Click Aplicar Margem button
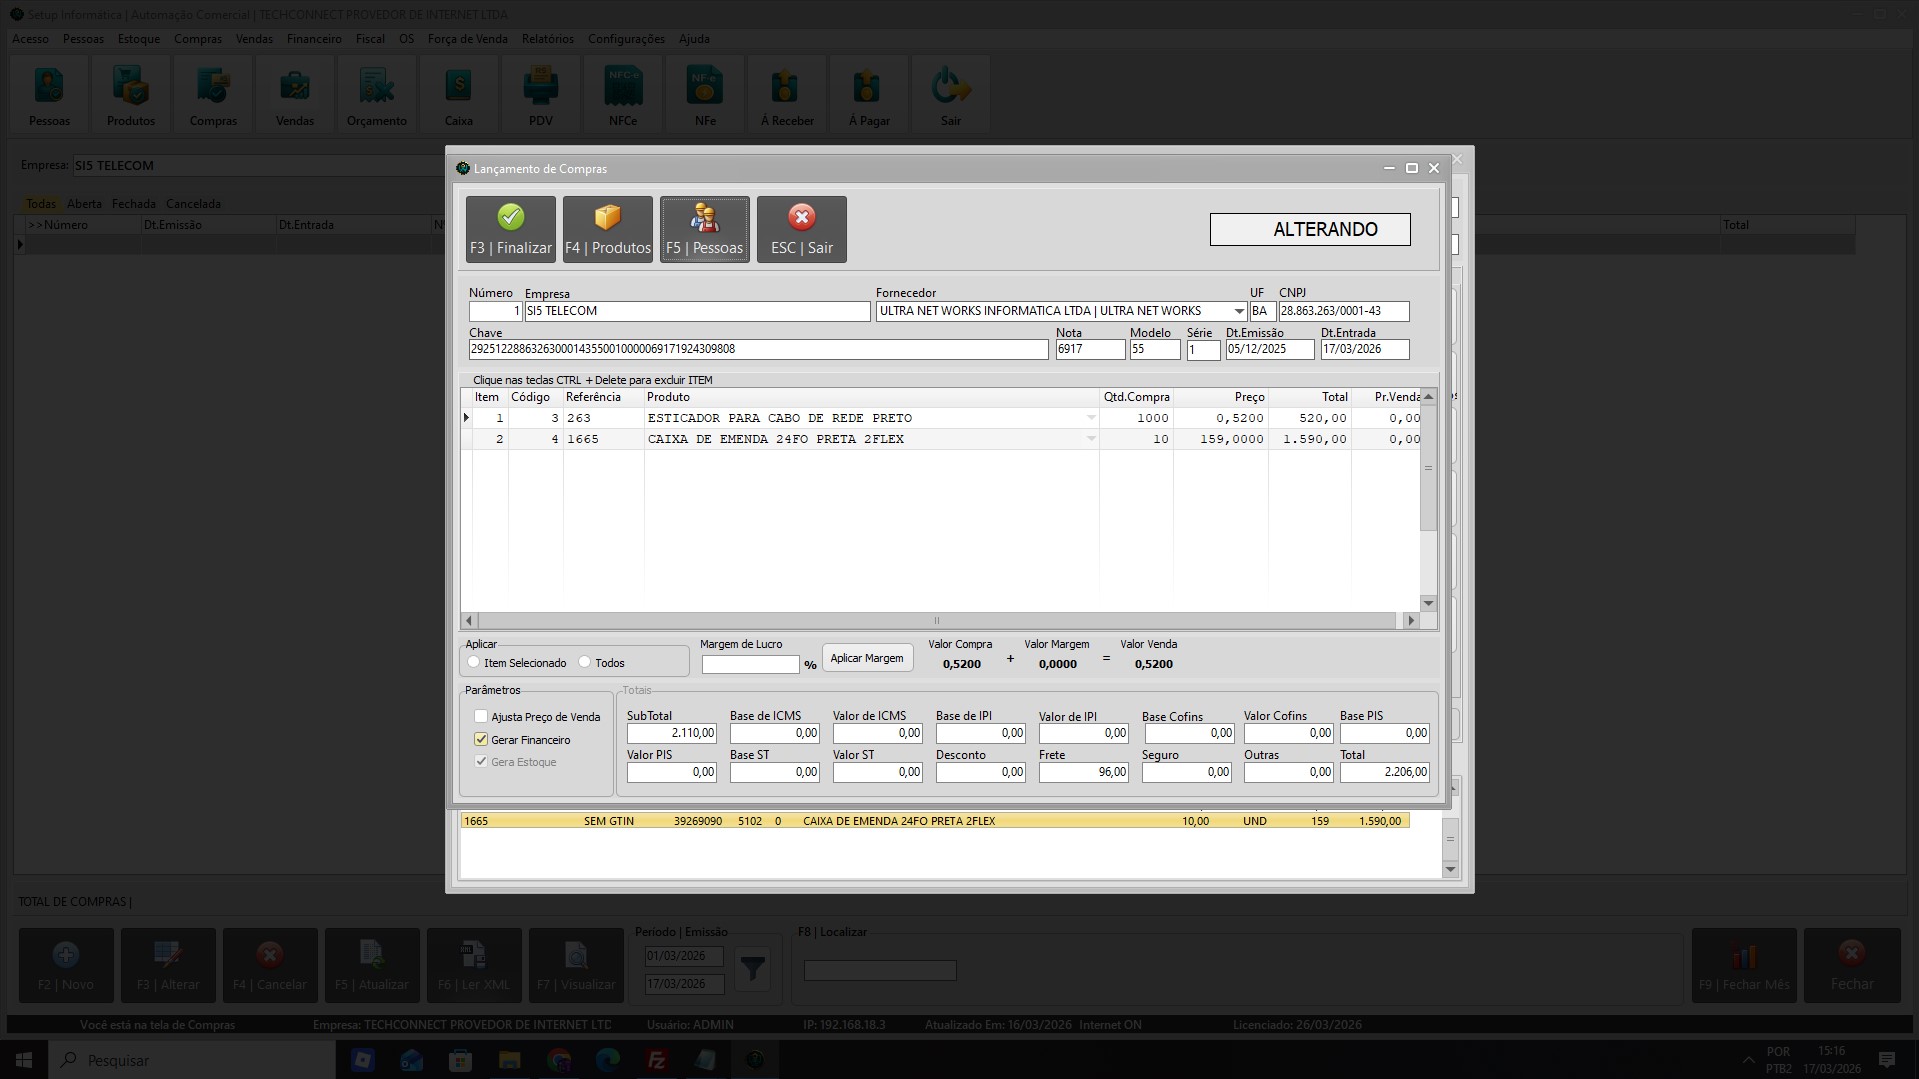The height and width of the screenshot is (1079, 1919). point(867,658)
